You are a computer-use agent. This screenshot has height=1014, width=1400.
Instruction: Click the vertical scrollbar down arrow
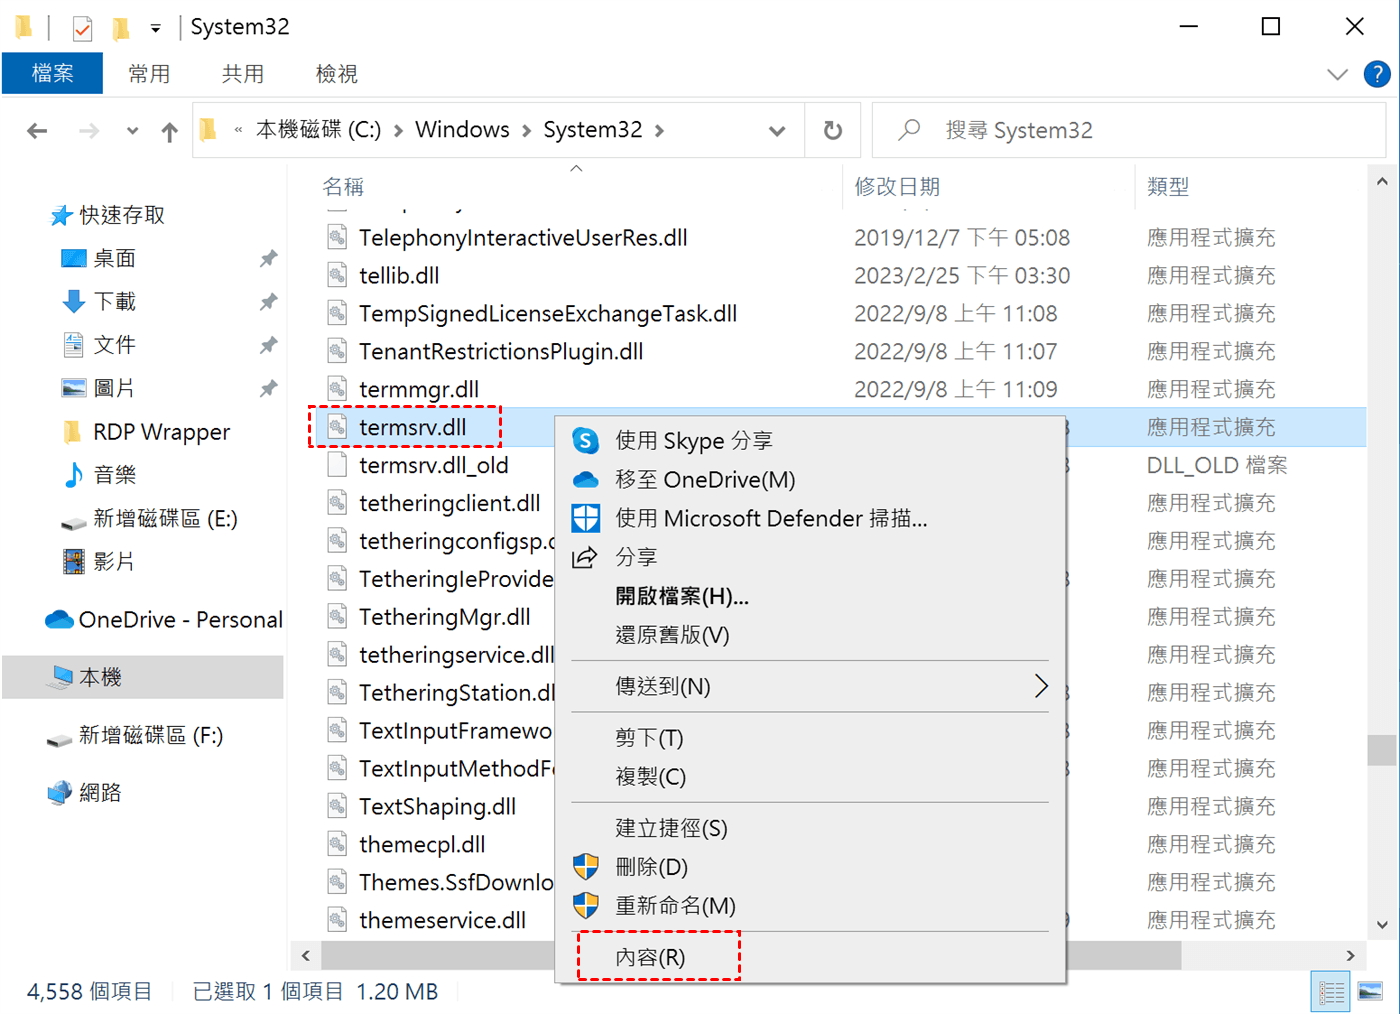coord(1382,925)
